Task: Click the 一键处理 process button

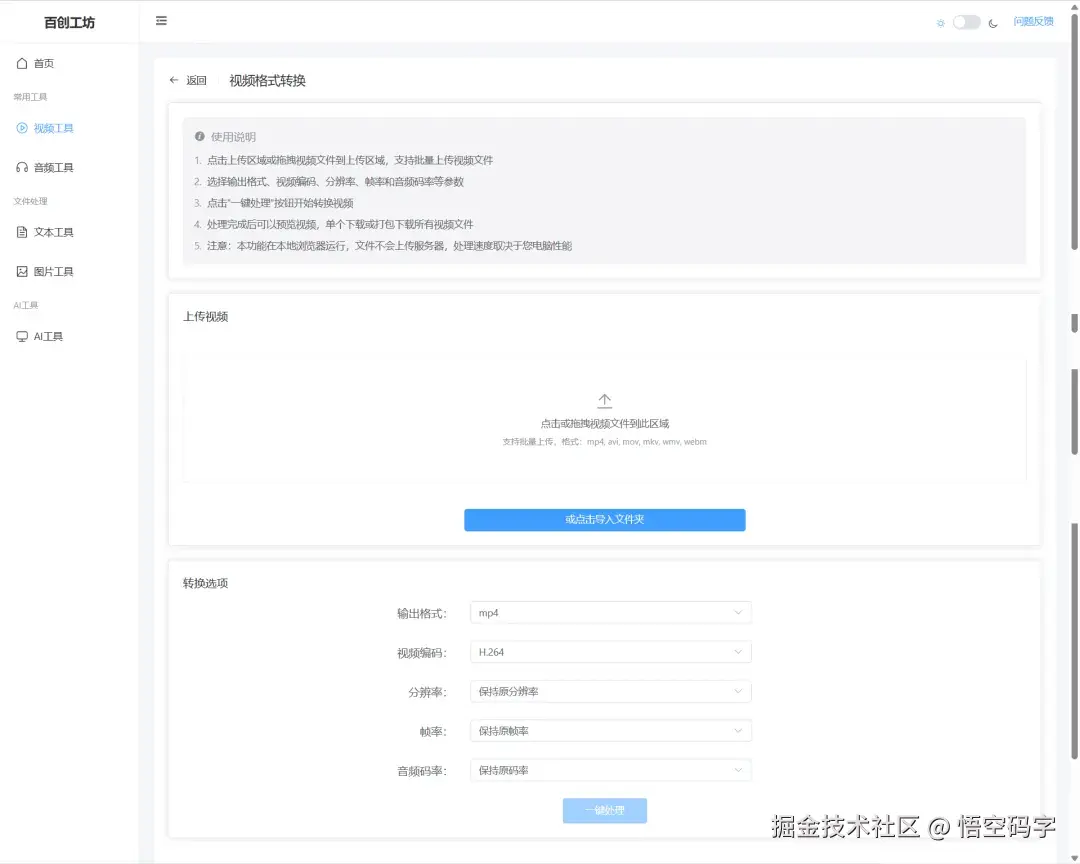Action: tap(604, 811)
